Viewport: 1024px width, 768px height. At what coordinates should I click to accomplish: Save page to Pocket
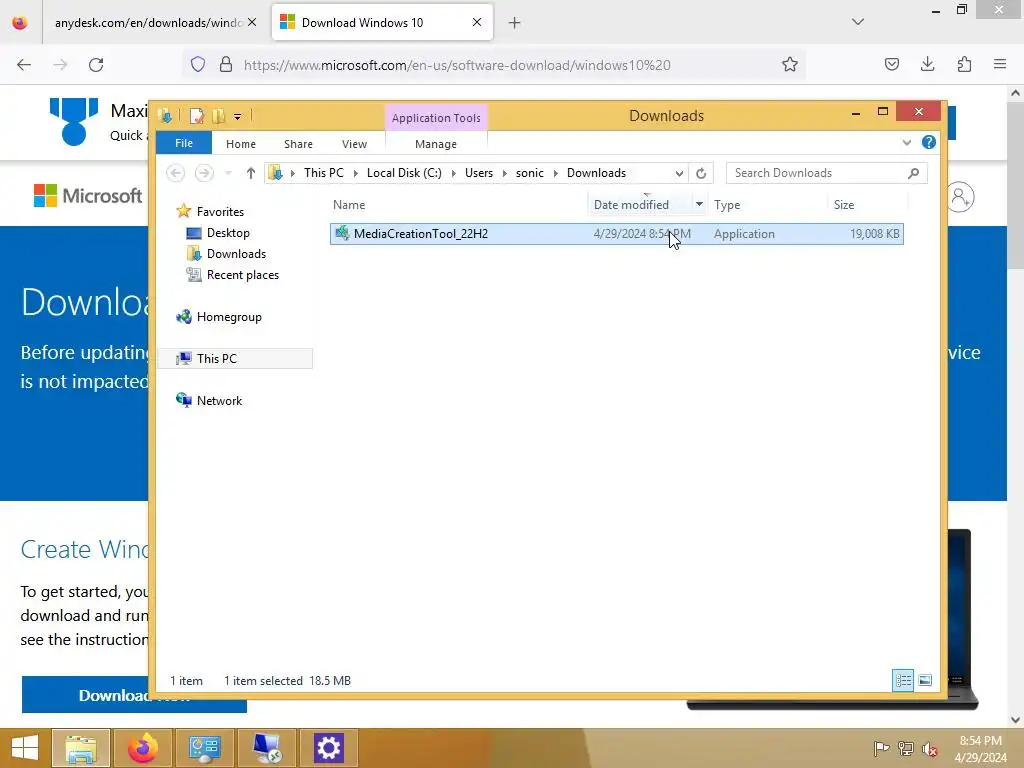pos(891,64)
